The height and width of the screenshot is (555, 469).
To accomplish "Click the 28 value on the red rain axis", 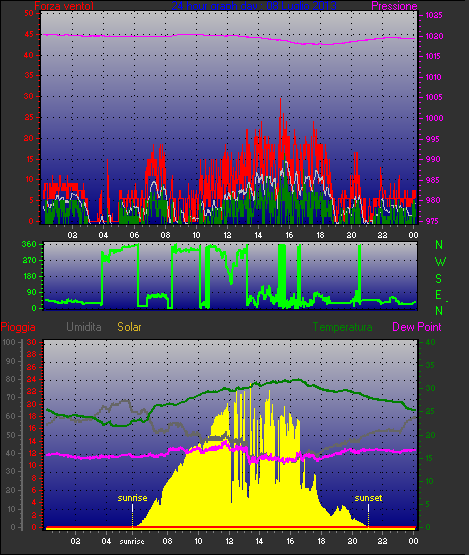I will coord(32,354).
